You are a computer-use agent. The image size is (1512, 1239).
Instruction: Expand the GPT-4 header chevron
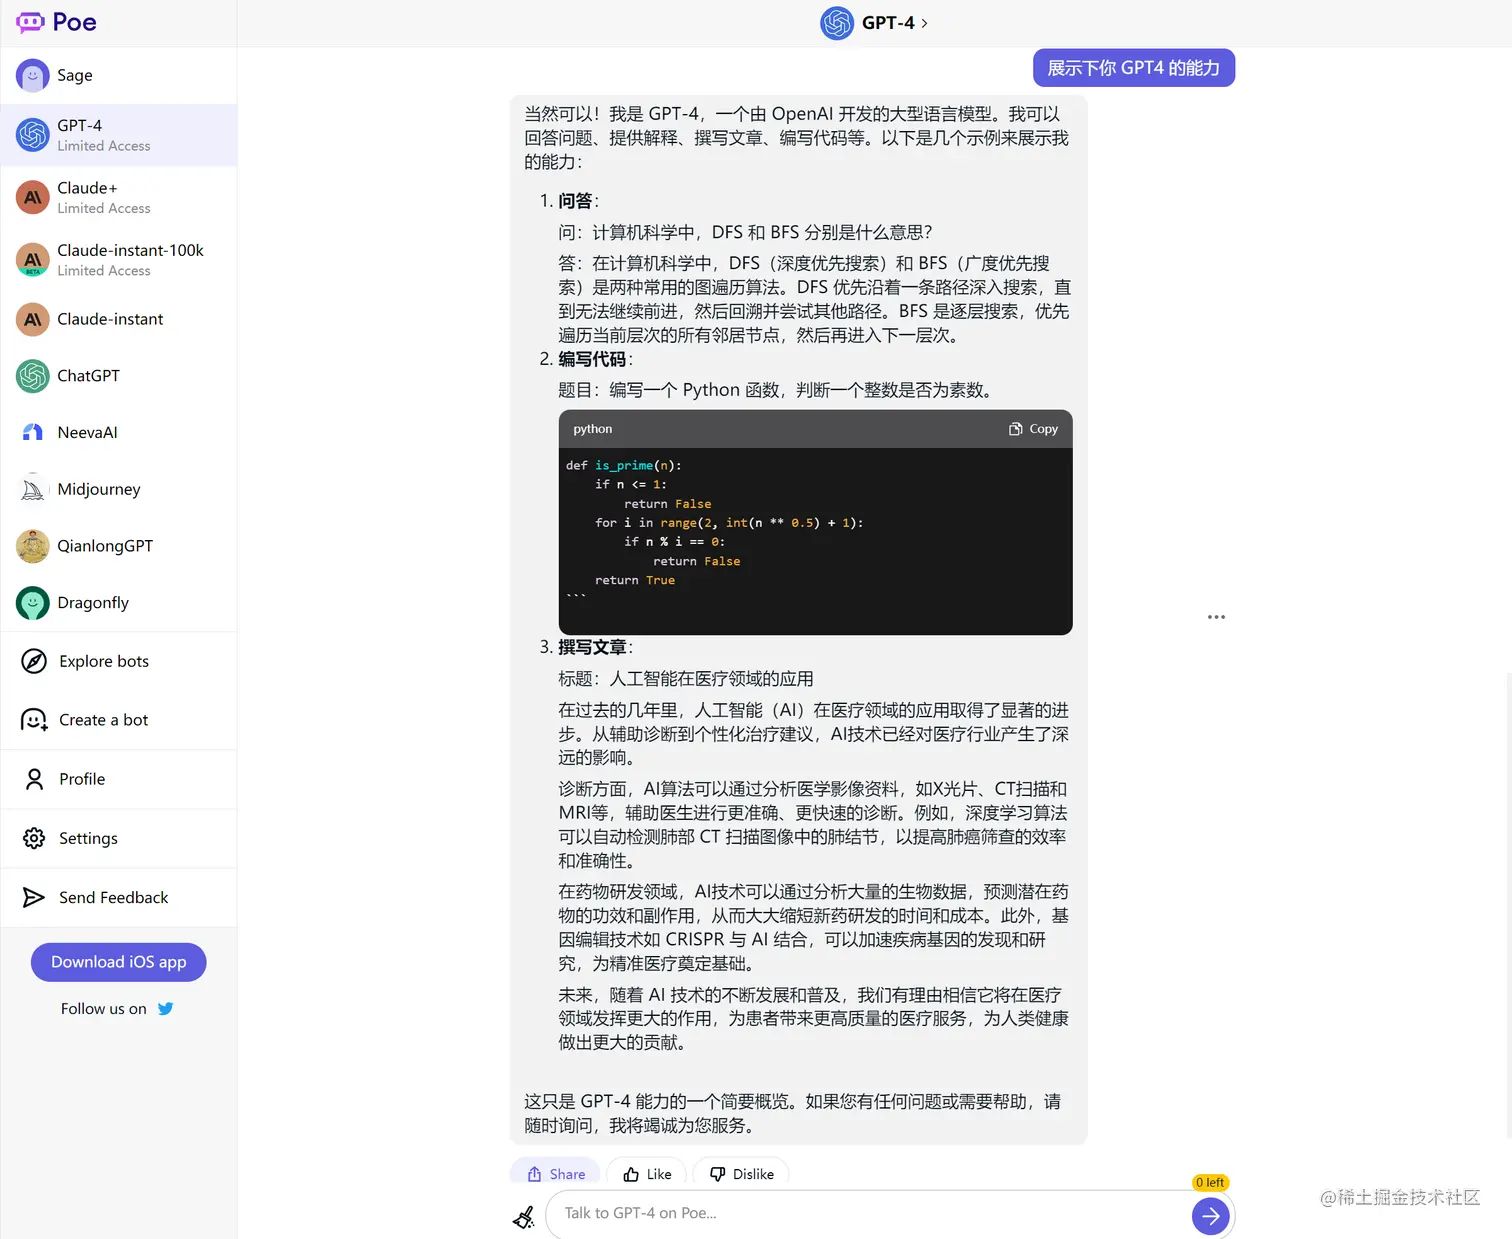tap(925, 23)
